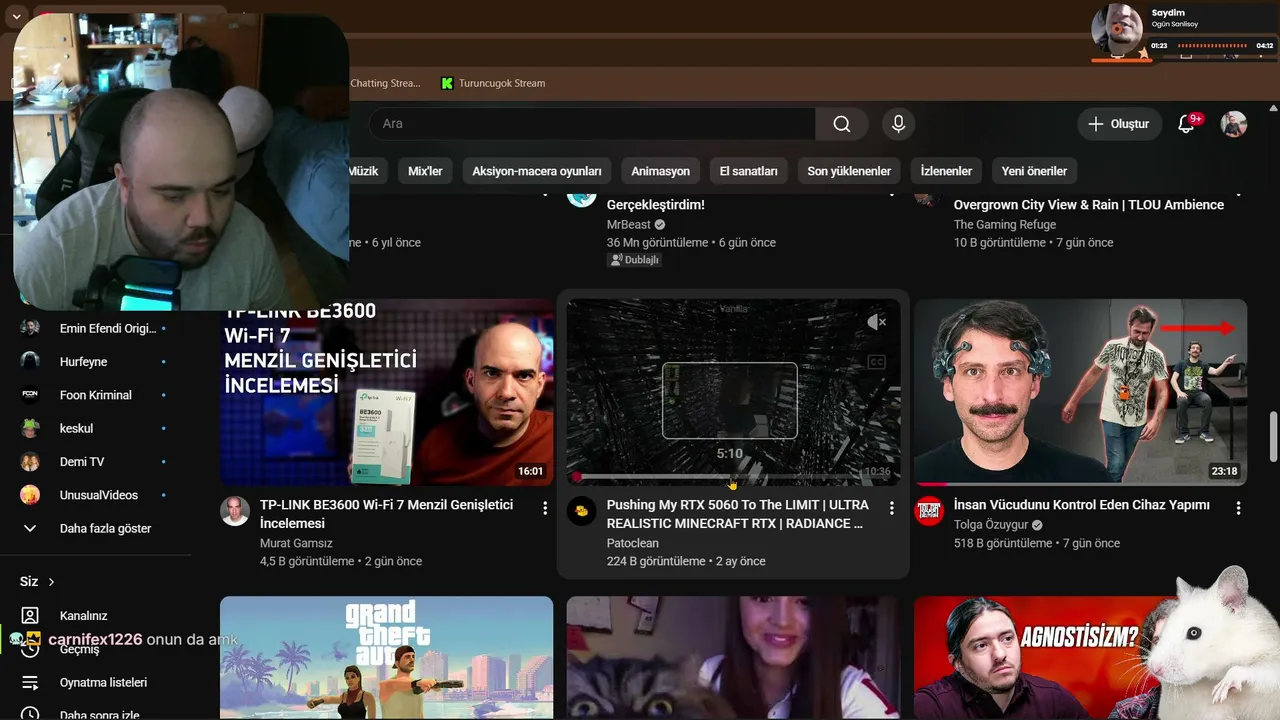Start voice search with the microphone icon

click(898, 124)
